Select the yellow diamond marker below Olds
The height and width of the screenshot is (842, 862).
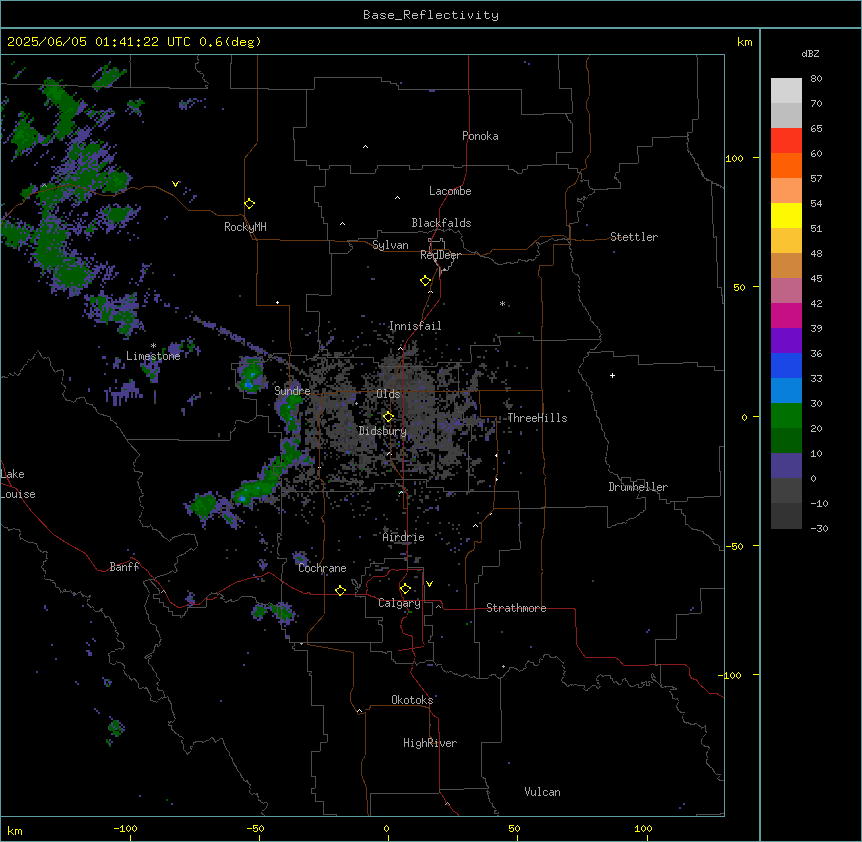388,417
